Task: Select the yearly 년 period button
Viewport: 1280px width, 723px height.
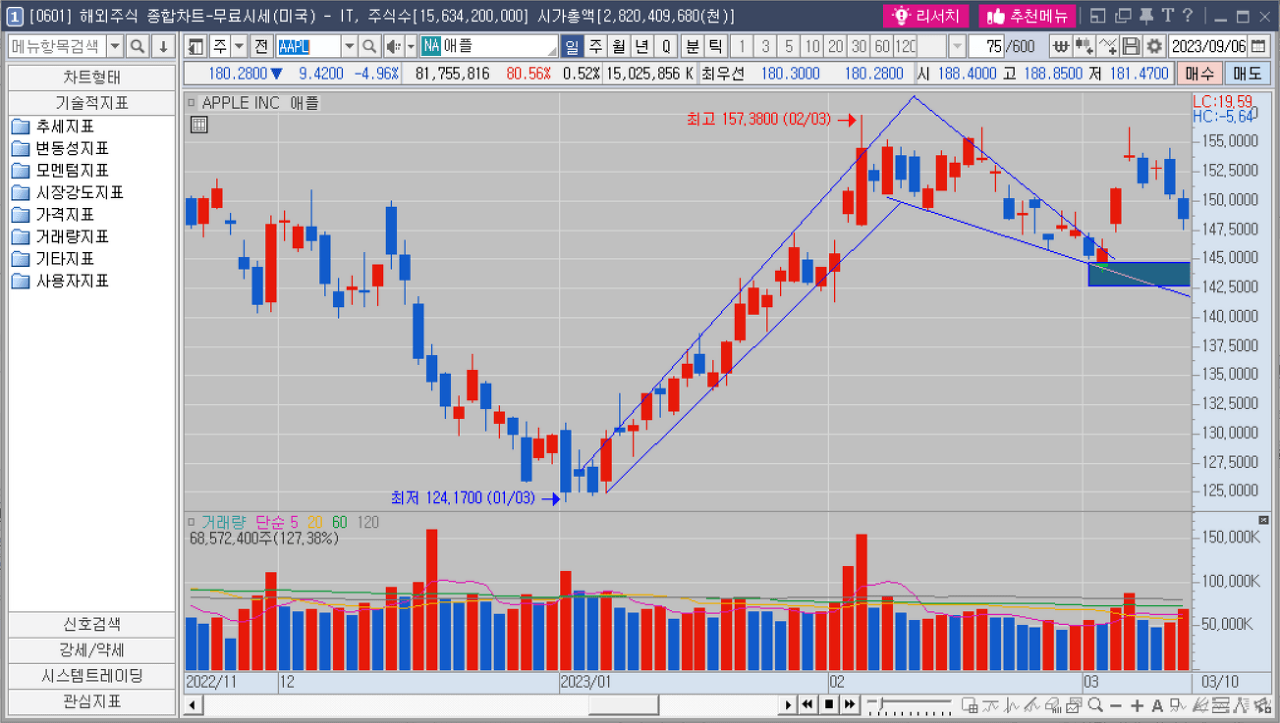Action: click(641, 47)
